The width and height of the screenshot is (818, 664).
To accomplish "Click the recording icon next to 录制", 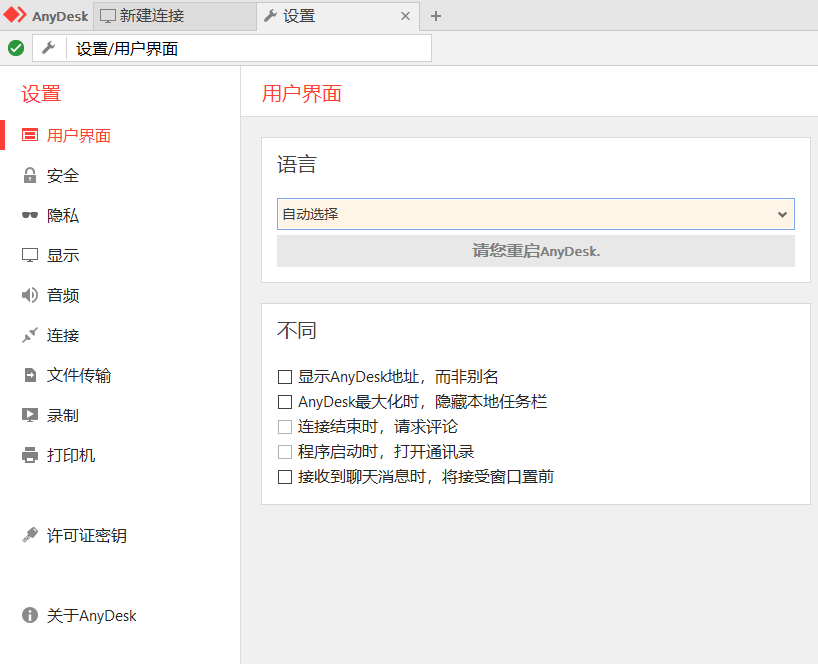I will (30, 415).
